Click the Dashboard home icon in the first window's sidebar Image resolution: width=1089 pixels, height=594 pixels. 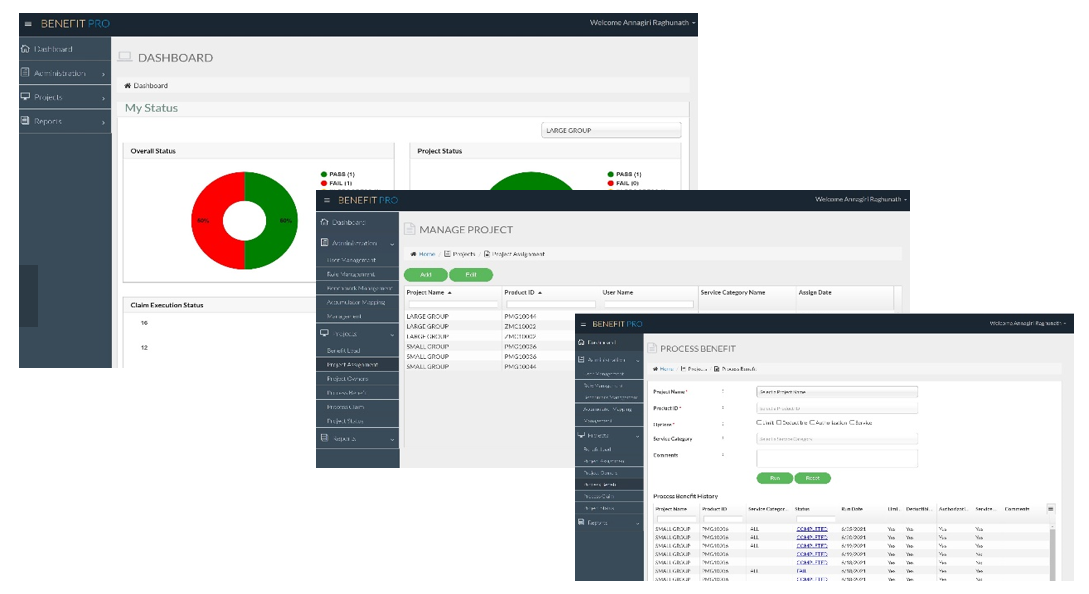26,49
